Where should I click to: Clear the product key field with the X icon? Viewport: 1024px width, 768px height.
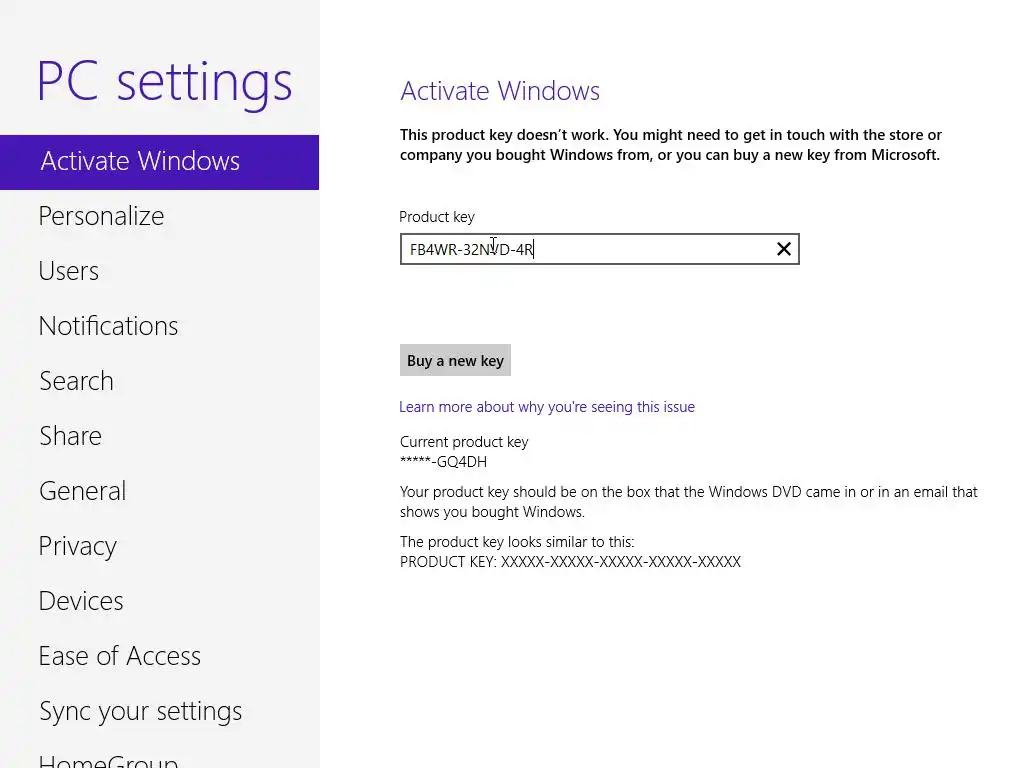pos(784,249)
